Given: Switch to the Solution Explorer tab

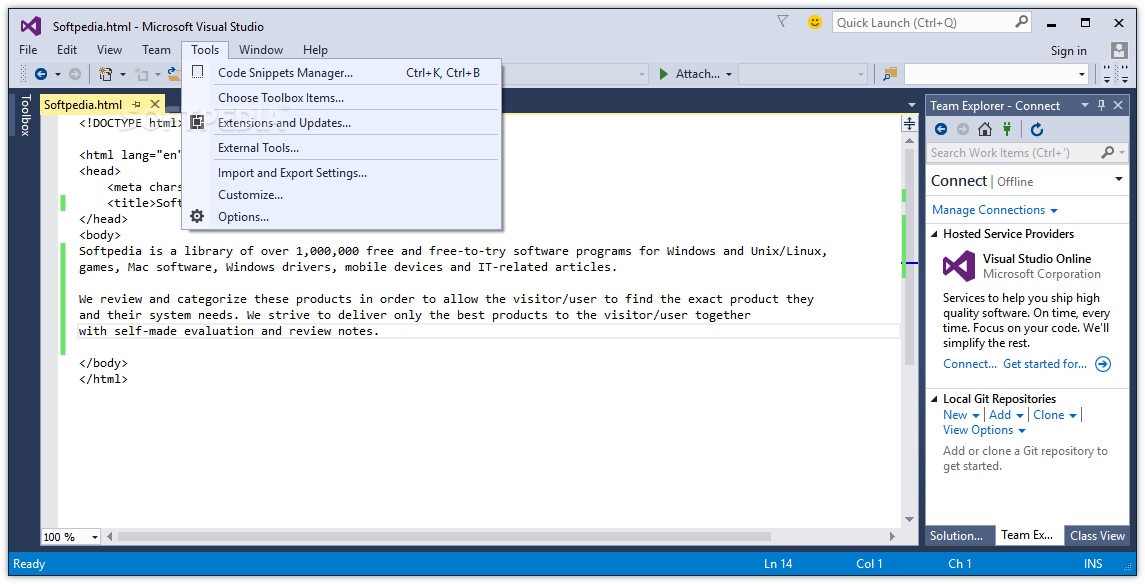Looking at the screenshot, I should tap(960, 536).
